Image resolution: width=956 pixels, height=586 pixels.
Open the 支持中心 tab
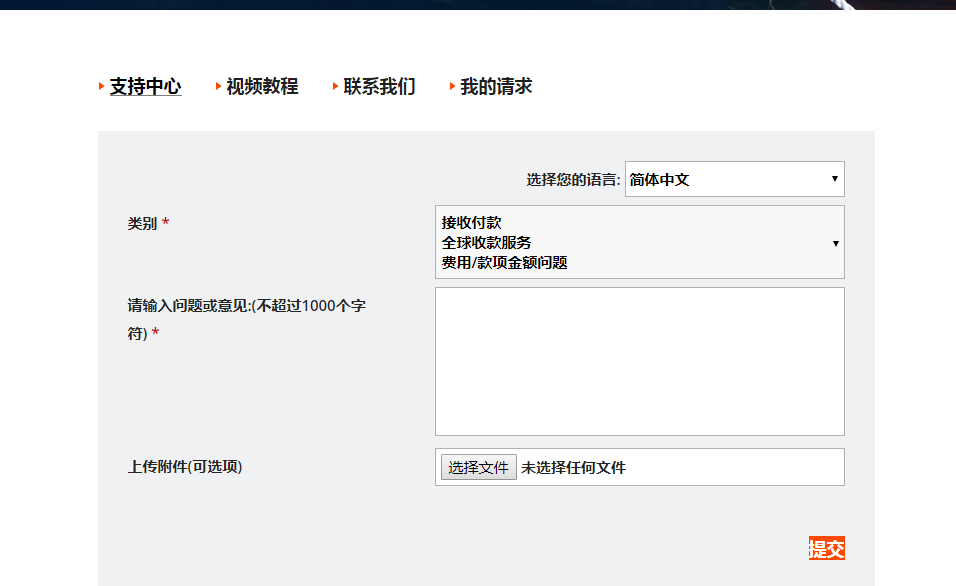click(x=145, y=87)
